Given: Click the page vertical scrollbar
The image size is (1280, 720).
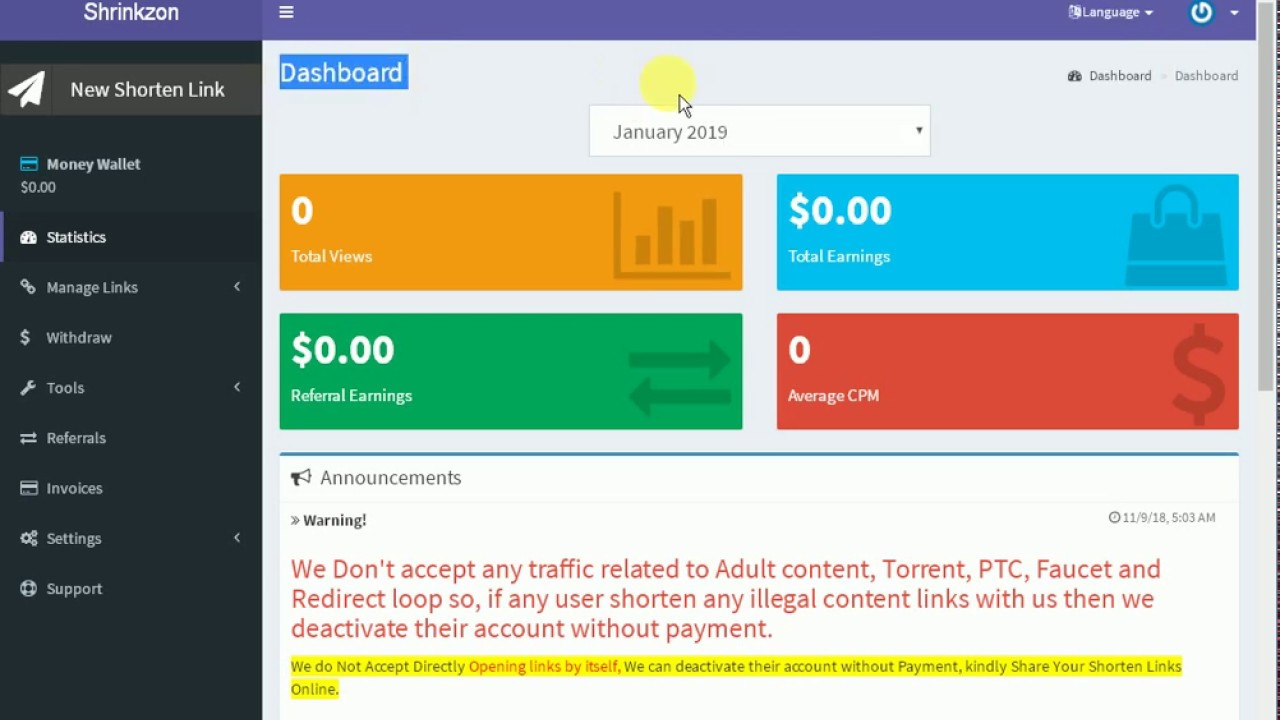Looking at the screenshot, I should click(x=1267, y=200).
